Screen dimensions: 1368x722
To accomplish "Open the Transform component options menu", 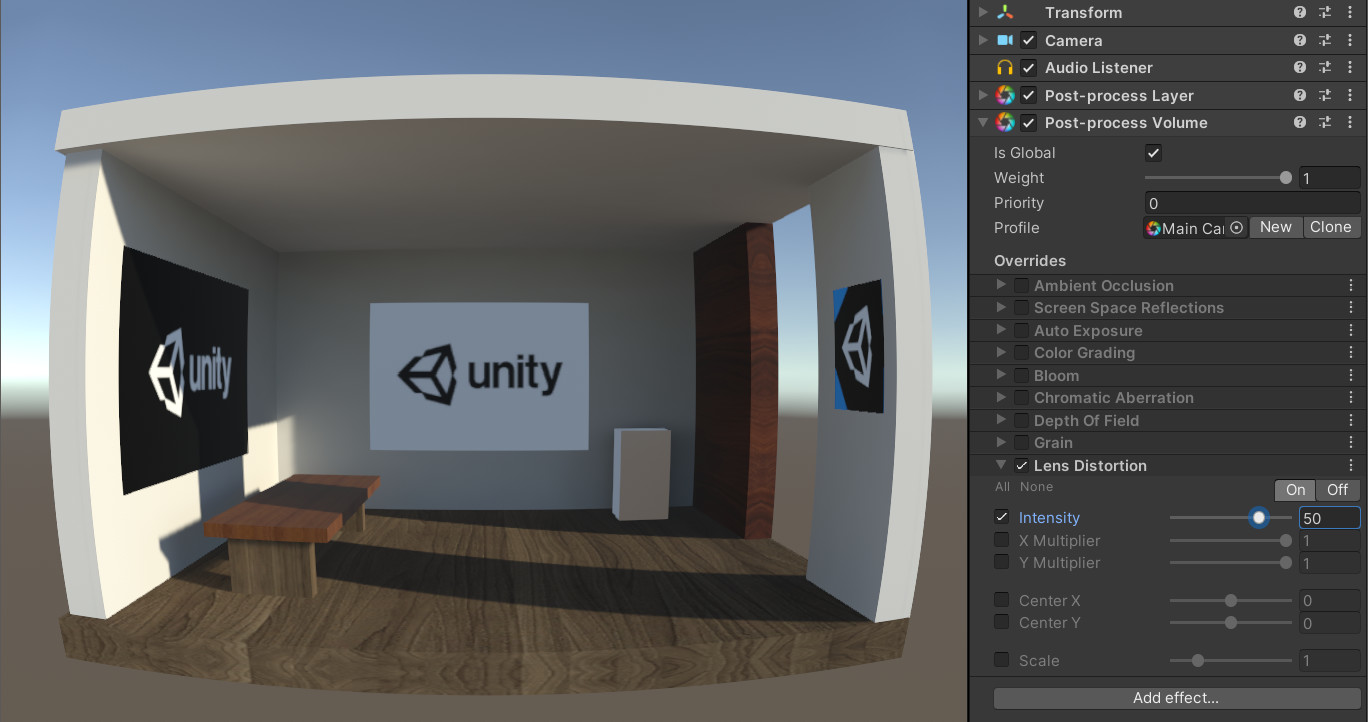I will (1351, 13).
